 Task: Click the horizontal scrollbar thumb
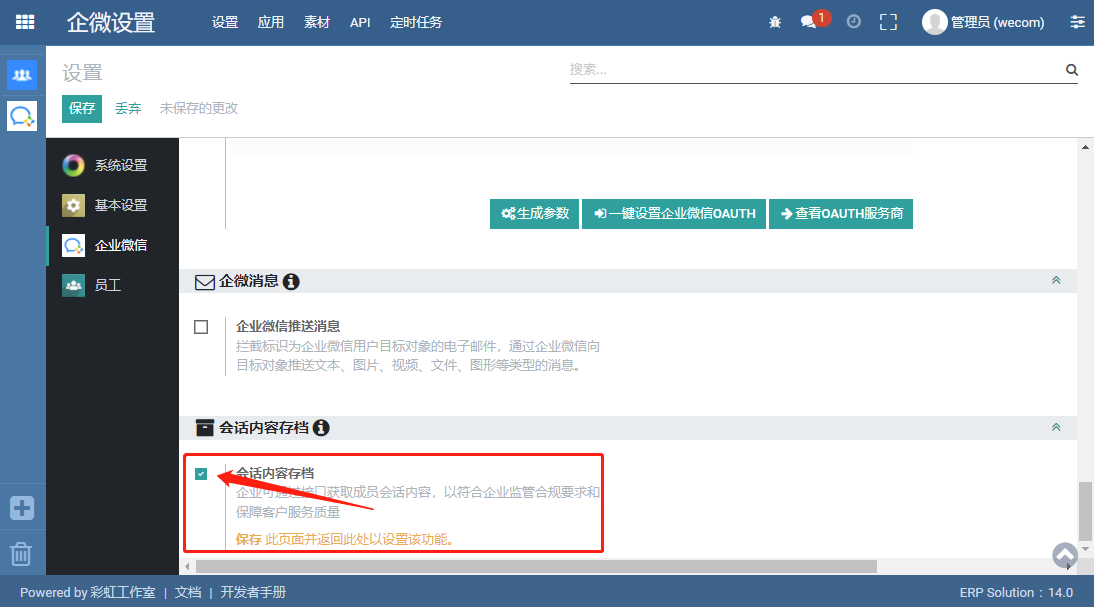coord(536,567)
